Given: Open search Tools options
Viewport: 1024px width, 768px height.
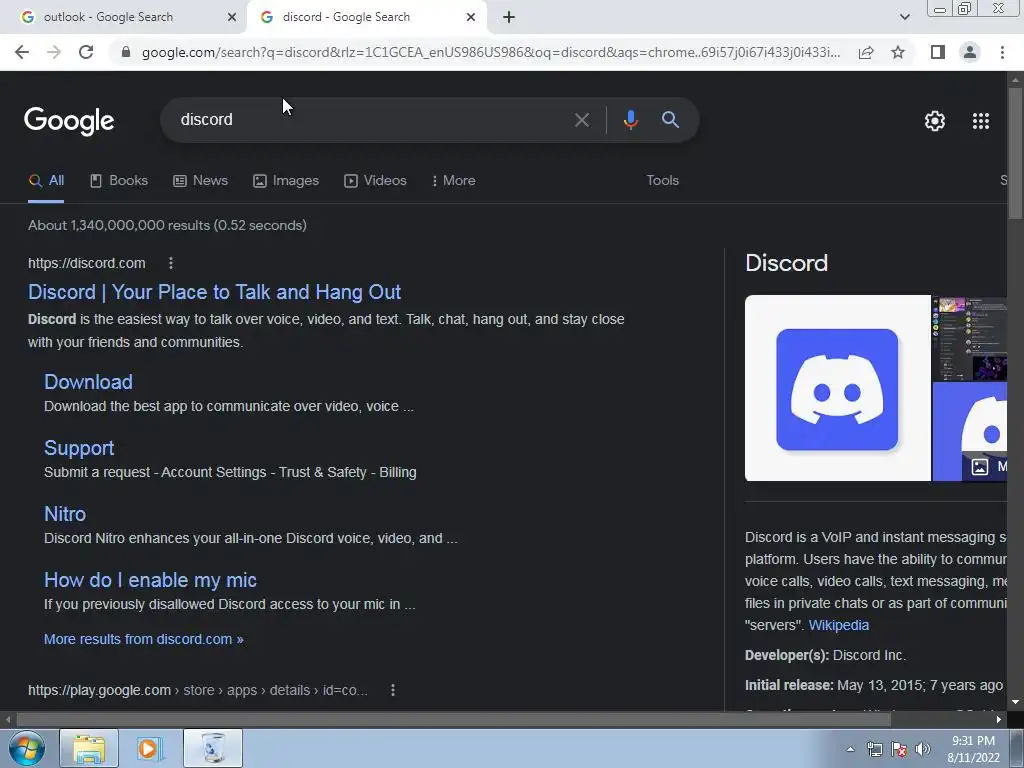Looking at the screenshot, I should pyautogui.click(x=662, y=181).
